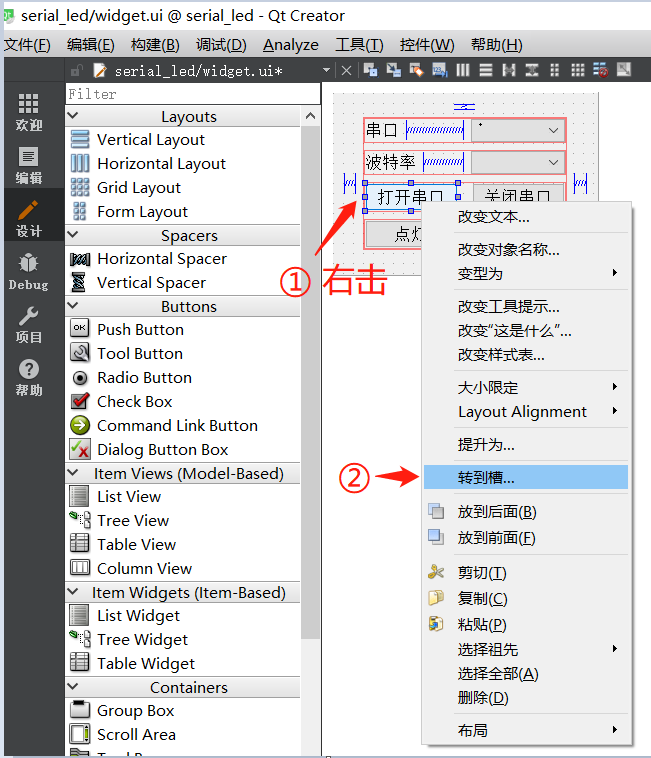Open the 欢迎 (Welcome) mode
The width and height of the screenshot is (651, 758).
click(29, 112)
